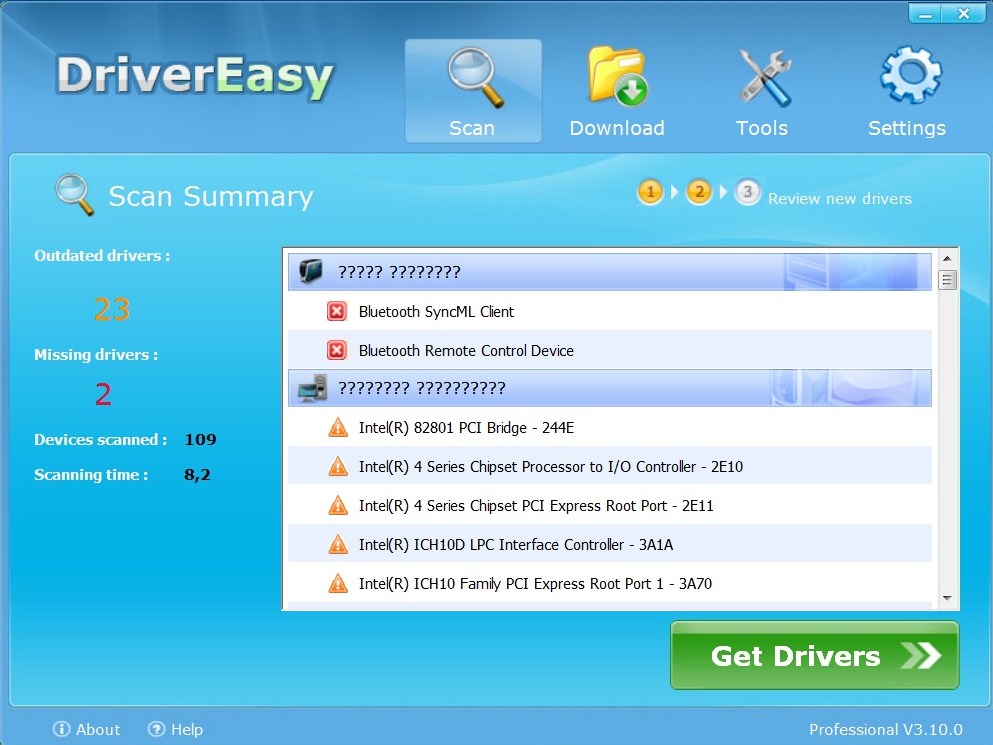
Task: Click scanning time value '8,2'
Action: click(197, 474)
